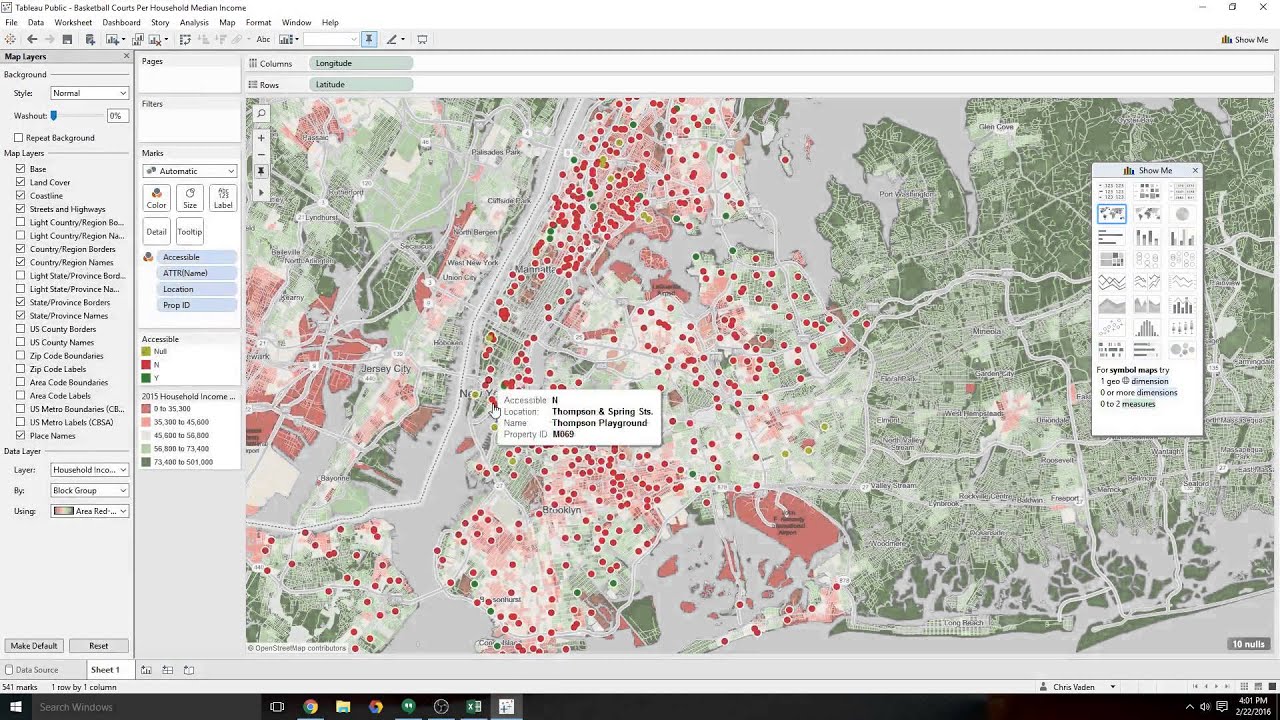
Task: Enable the Area Code Labels layer
Action: (x=21, y=395)
